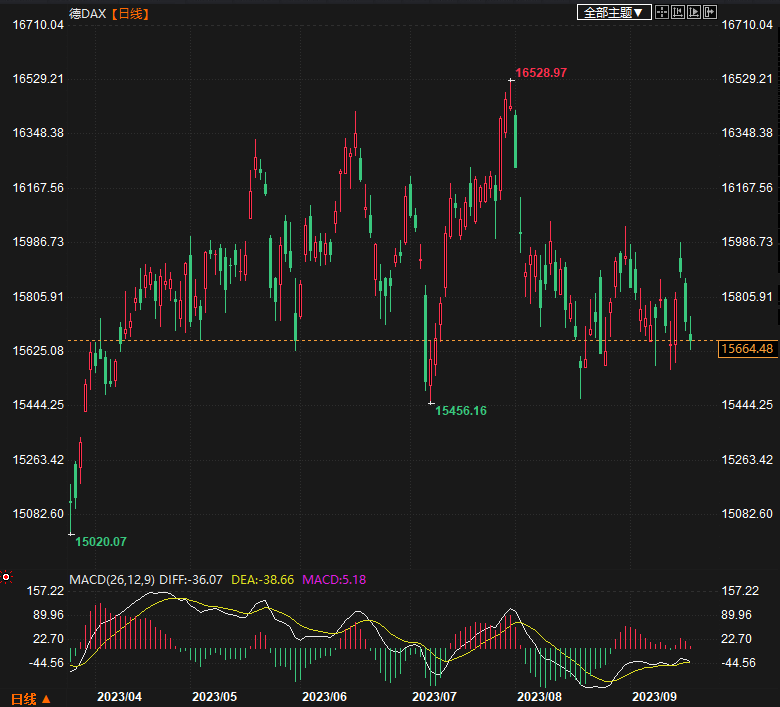Viewport: 780px width, 707px height.
Task: Click the MACD(26,12,9) indicator label
Action: (x=111, y=579)
